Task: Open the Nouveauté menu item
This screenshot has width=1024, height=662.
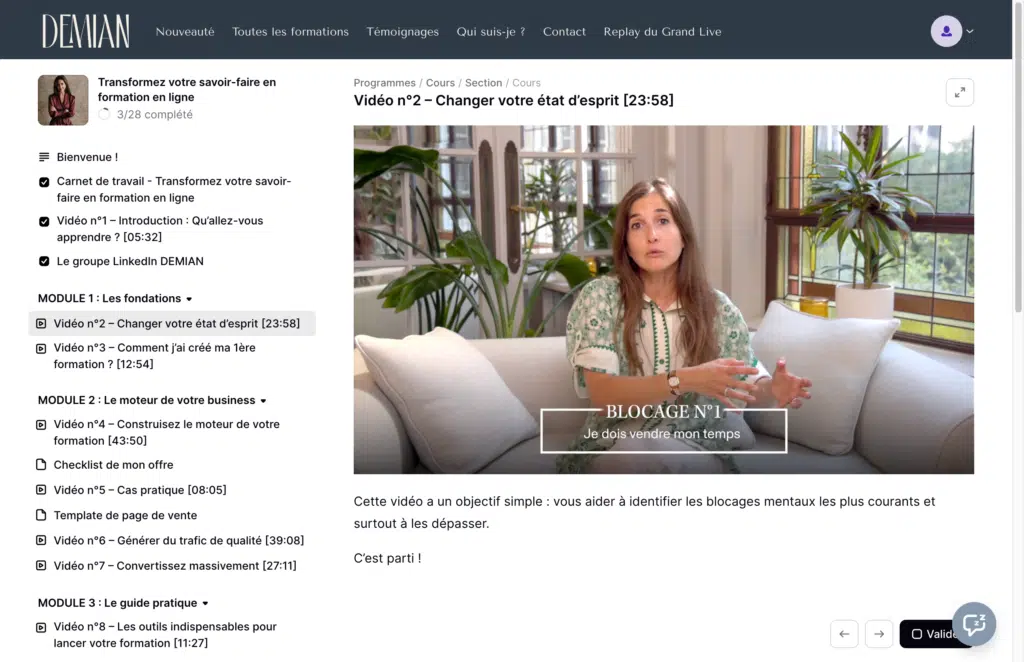Action: (x=185, y=31)
